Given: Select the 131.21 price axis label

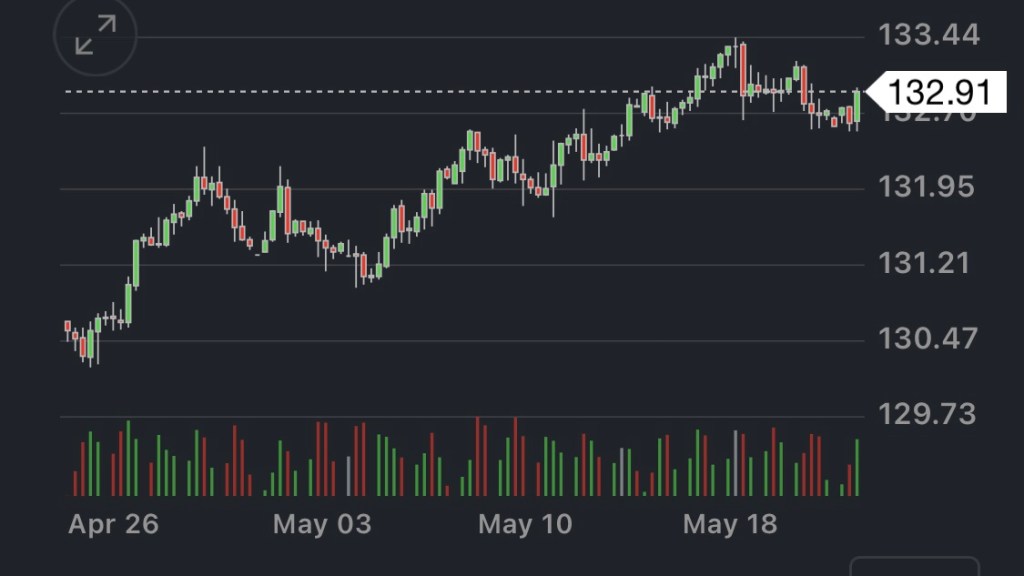Looking at the screenshot, I should coord(926,263).
